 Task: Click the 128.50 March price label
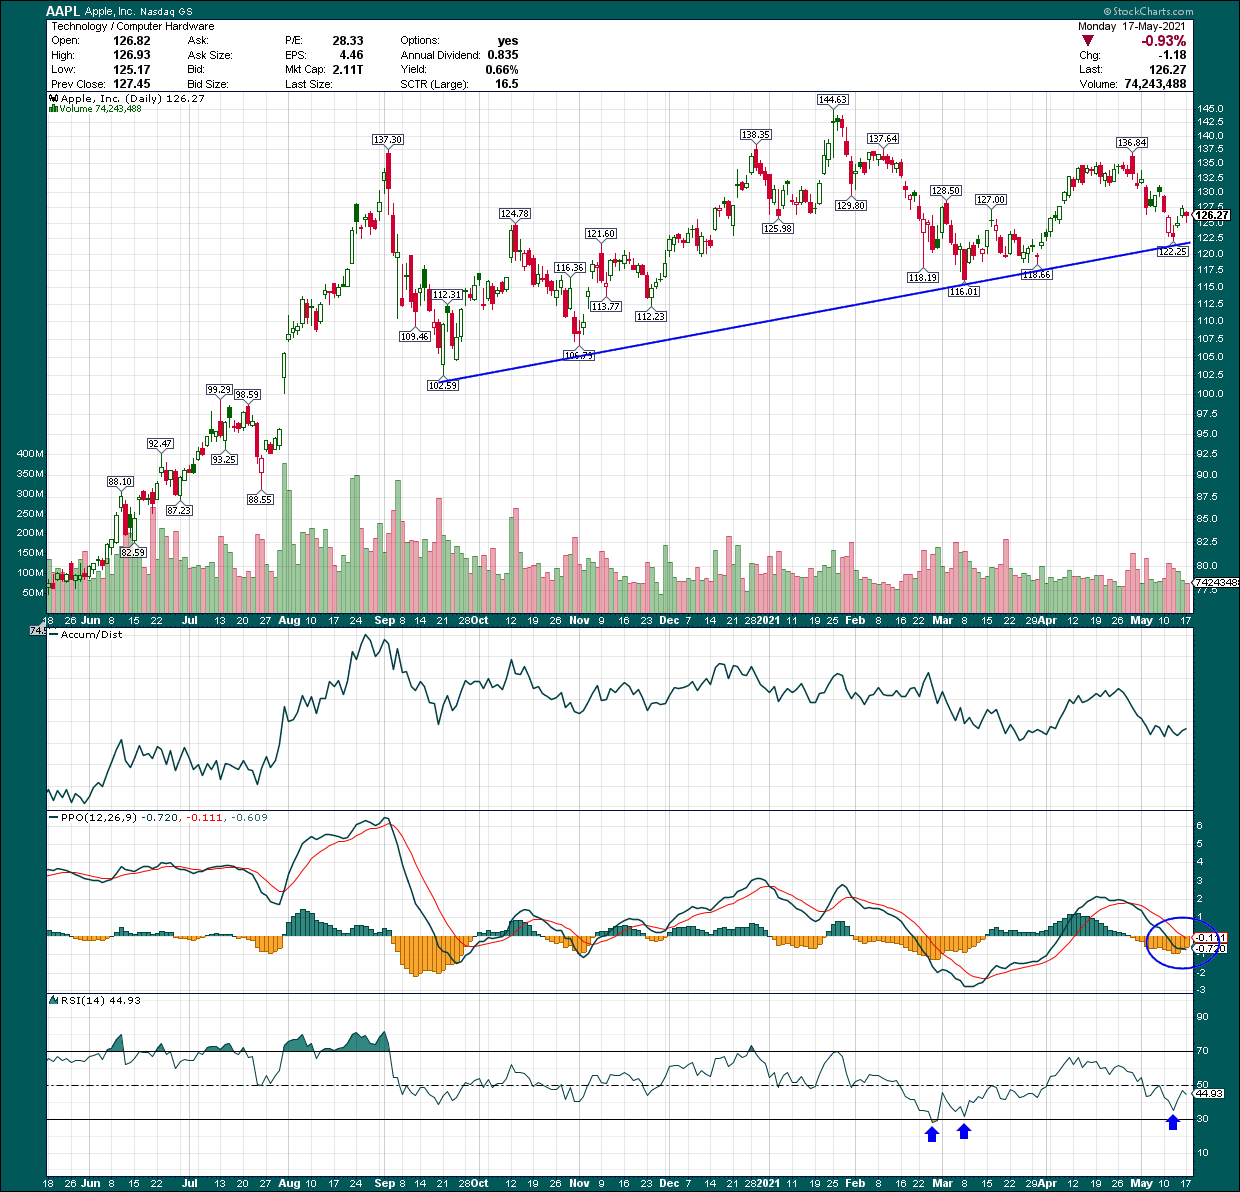pyautogui.click(x=946, y=190)
